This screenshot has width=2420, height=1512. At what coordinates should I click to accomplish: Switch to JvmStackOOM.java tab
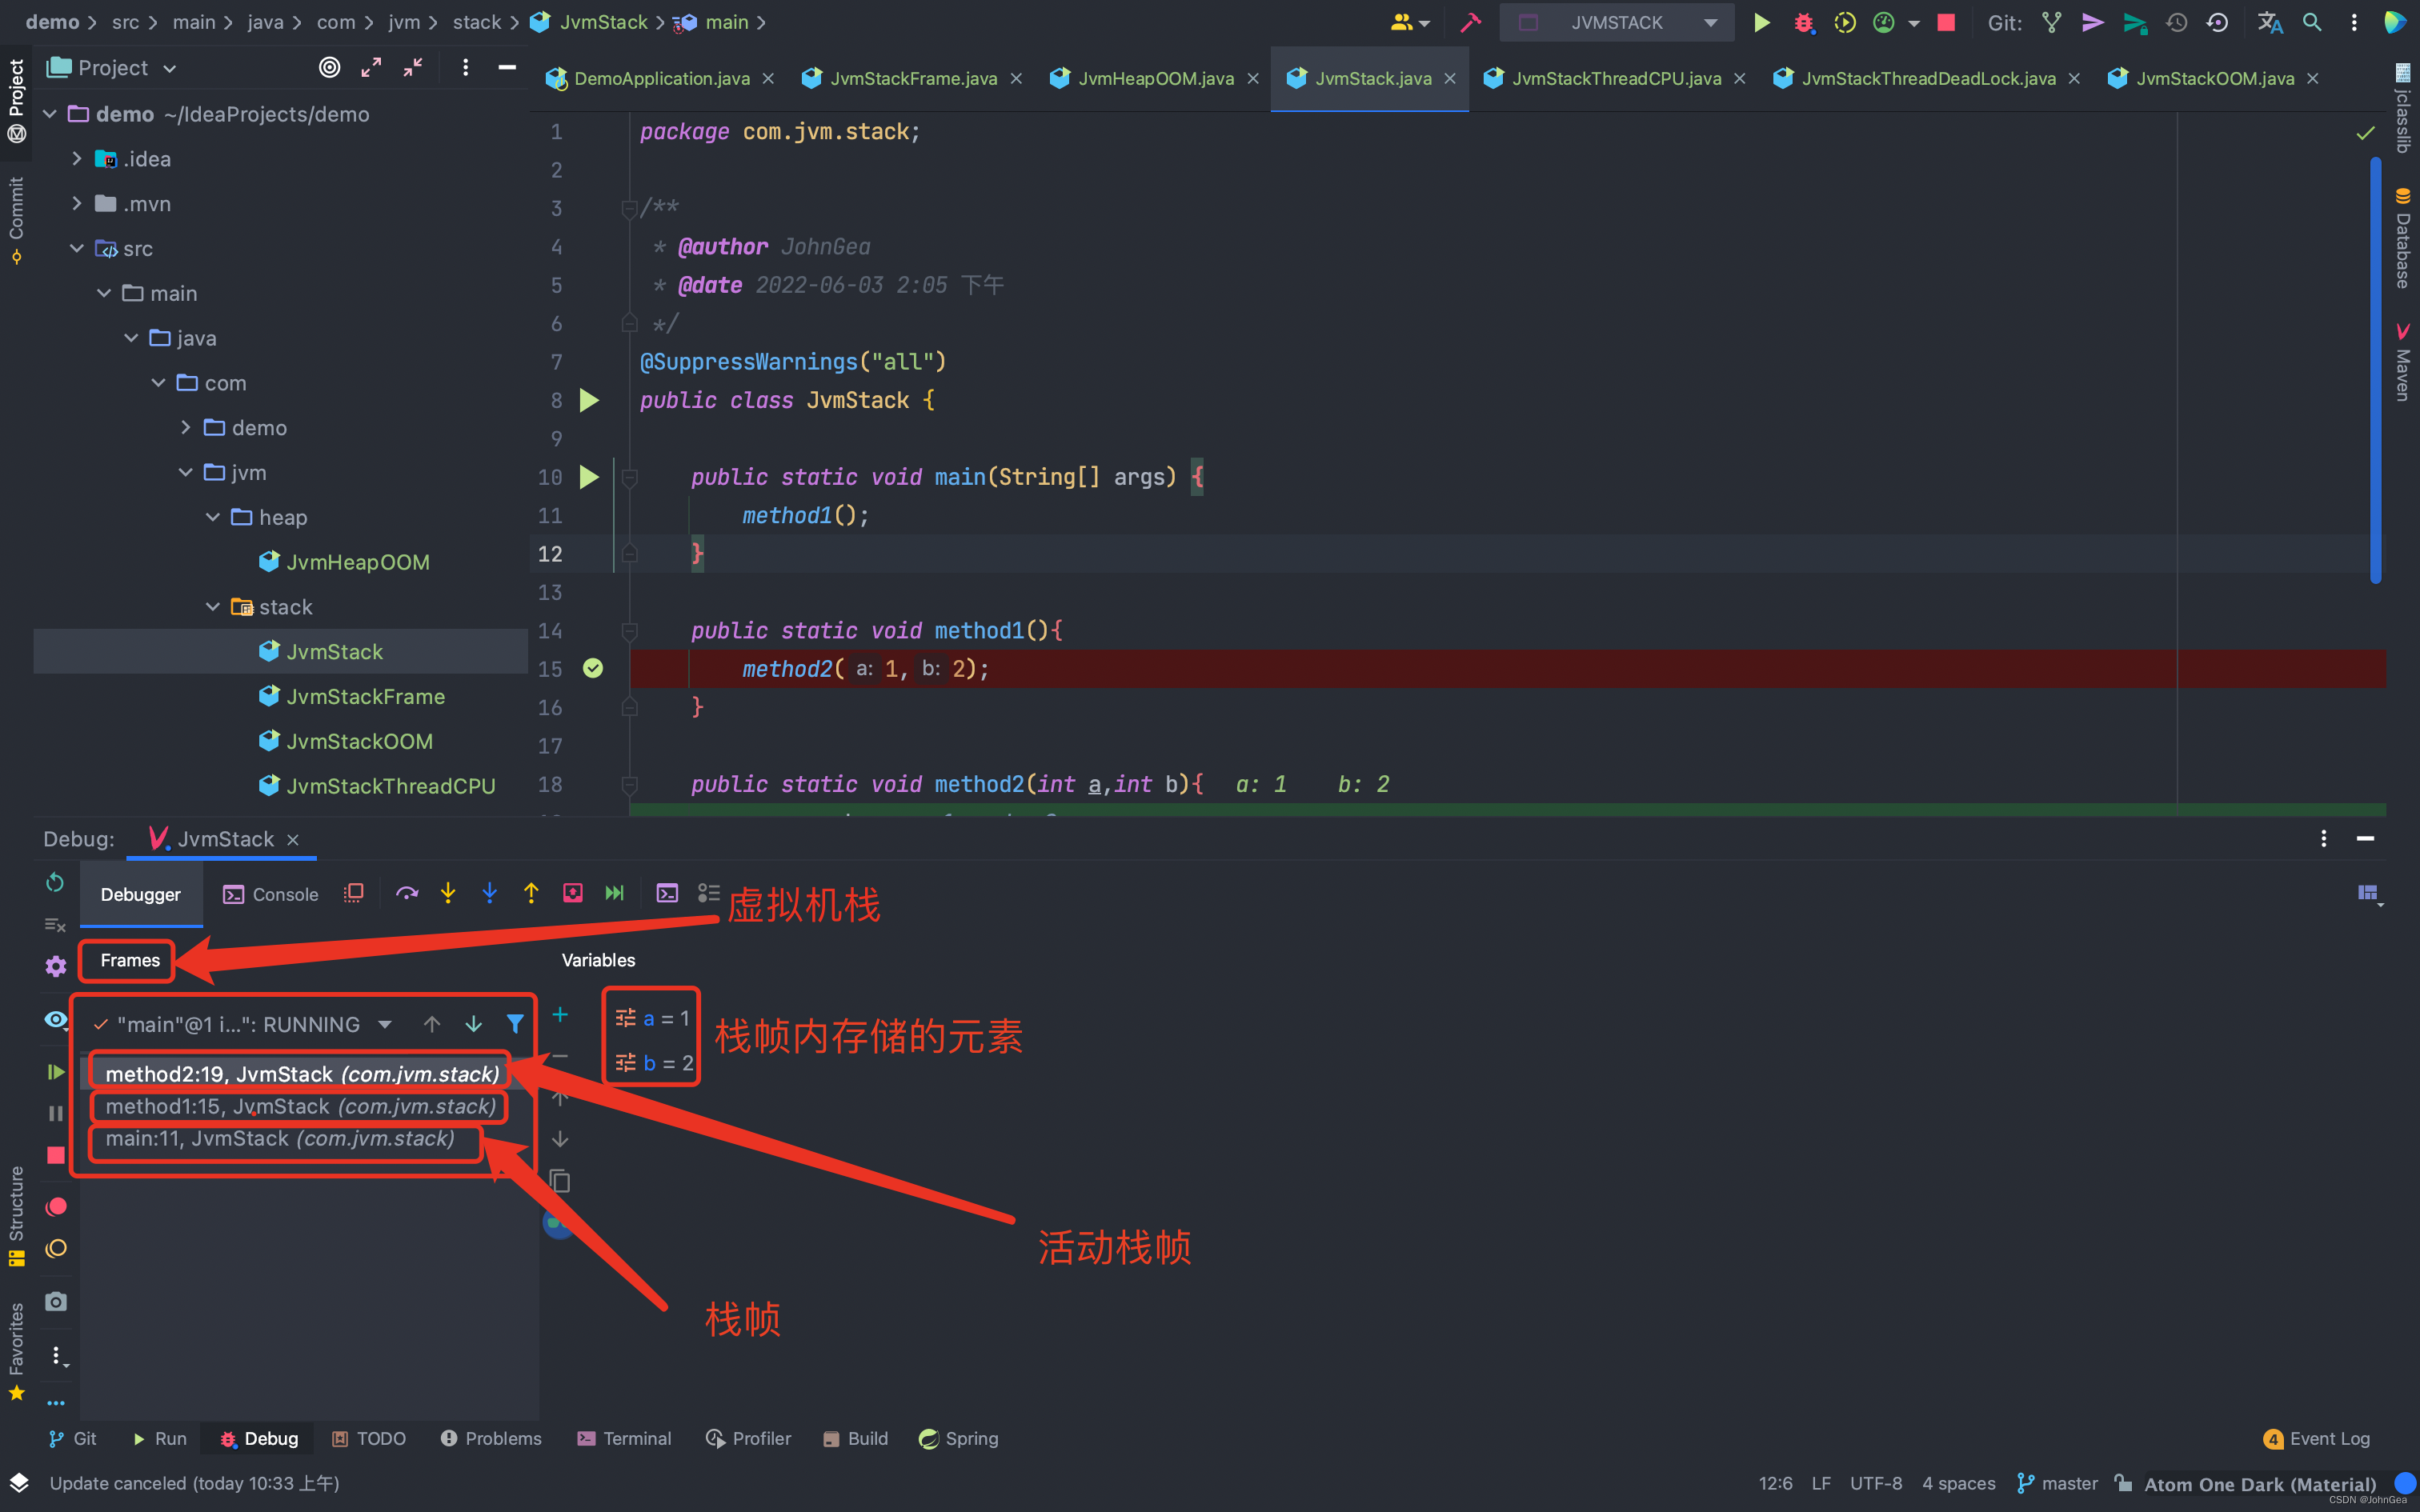coord(2214,78)
